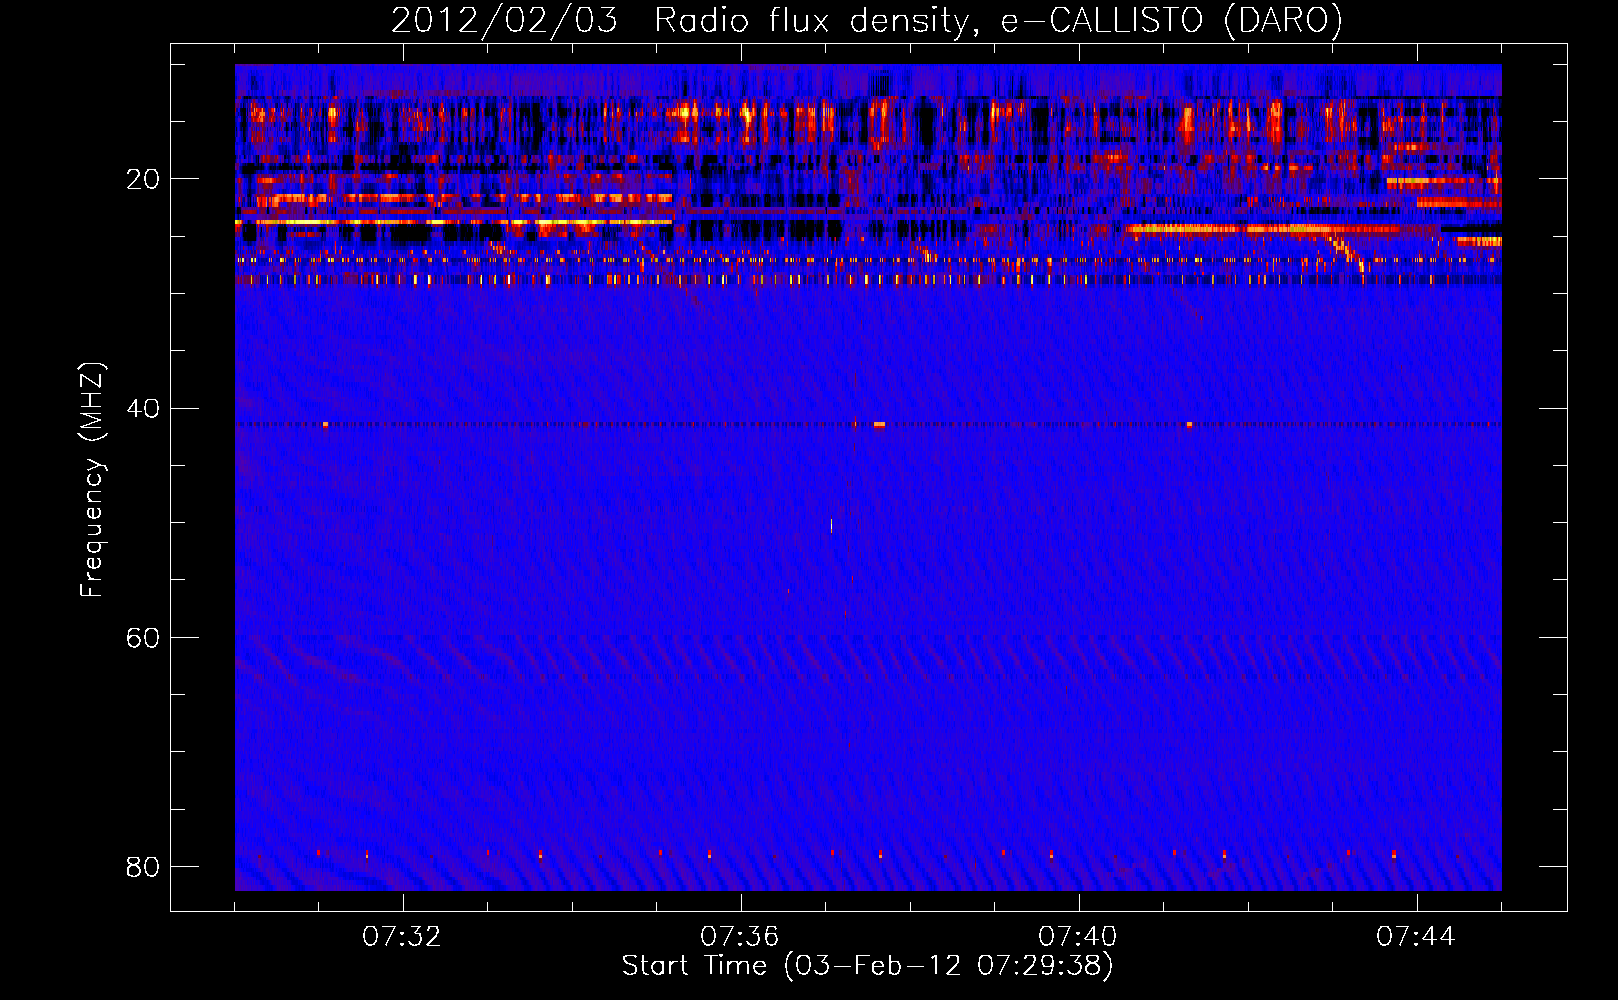Click the 'Start Time (03-Feb-12 07:29:38)' label

[x=867, y=966]
